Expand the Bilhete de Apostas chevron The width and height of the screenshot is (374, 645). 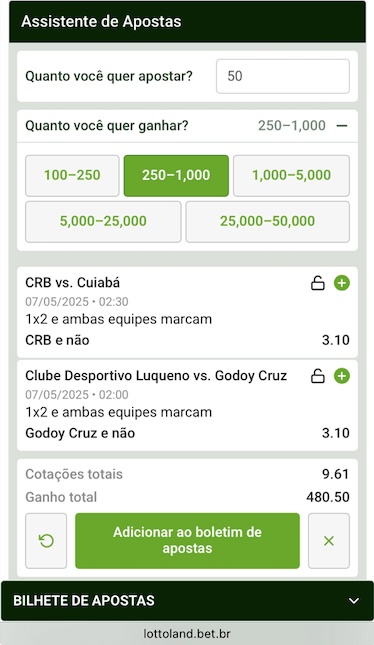(354, 601)
